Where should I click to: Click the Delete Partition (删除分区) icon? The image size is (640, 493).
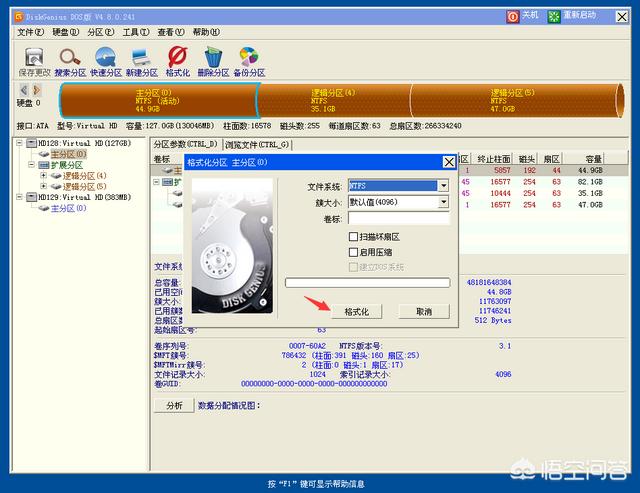click(213, 62)
